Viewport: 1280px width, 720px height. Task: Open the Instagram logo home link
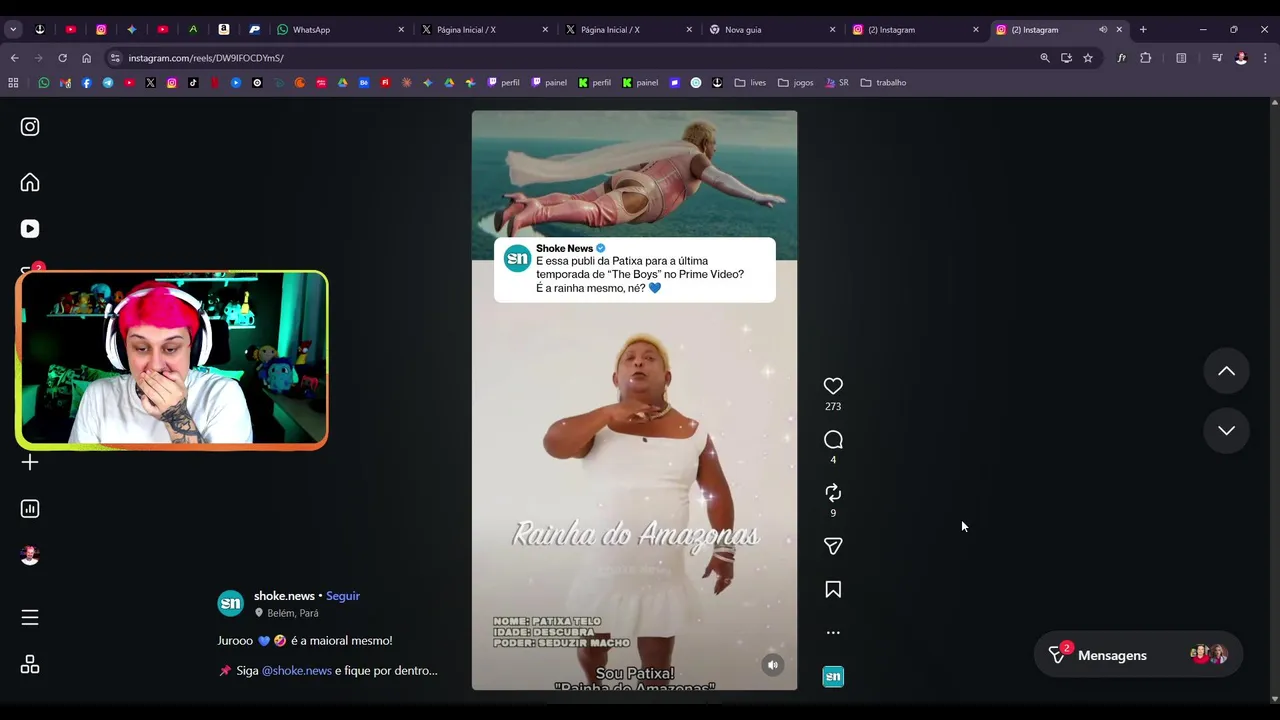30,127
